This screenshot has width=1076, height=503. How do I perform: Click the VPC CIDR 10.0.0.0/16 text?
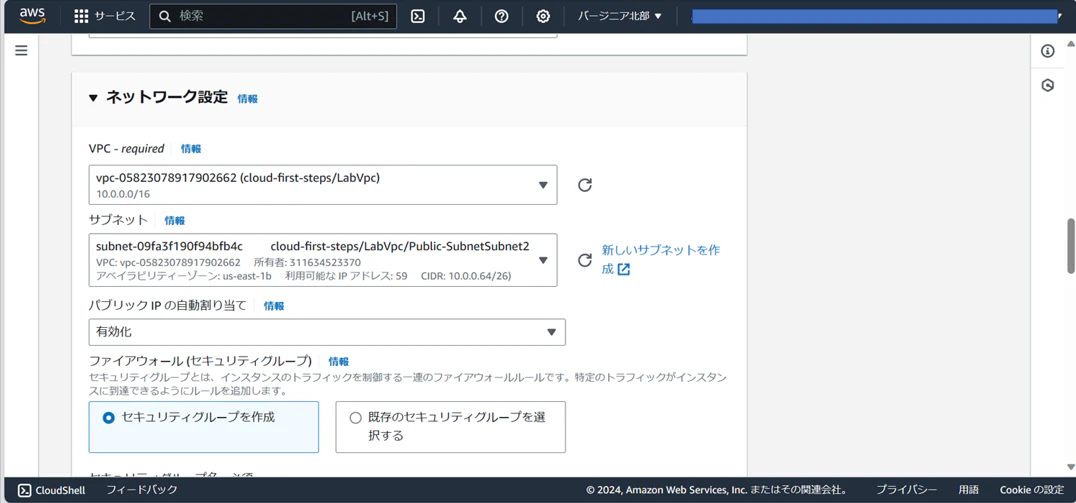(x=123, y=194)
